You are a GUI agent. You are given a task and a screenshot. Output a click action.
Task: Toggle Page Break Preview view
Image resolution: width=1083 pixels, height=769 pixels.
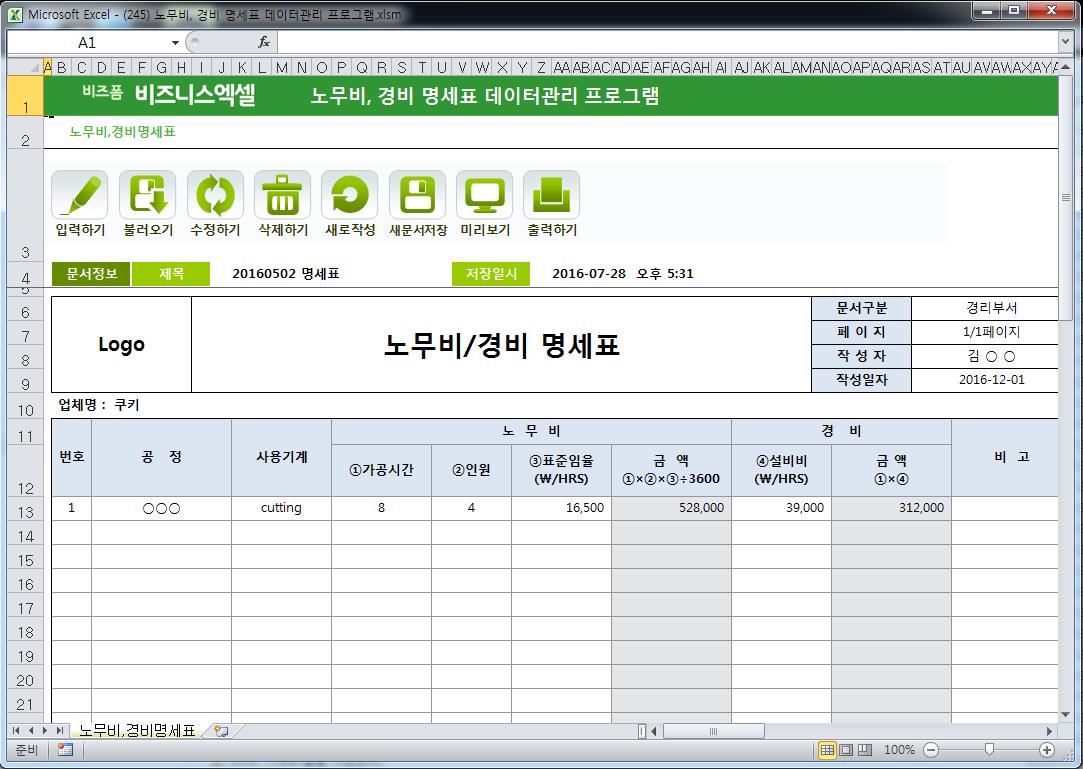865,750
